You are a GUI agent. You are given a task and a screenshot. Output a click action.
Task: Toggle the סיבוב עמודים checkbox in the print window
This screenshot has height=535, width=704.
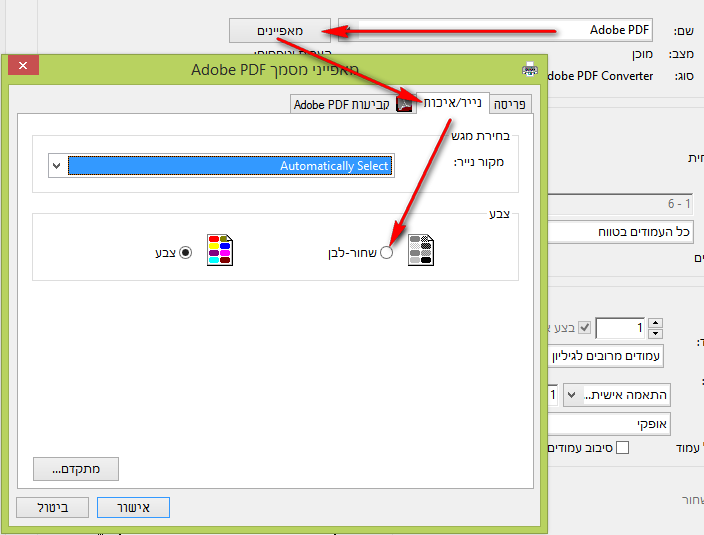tap(622, 447)
